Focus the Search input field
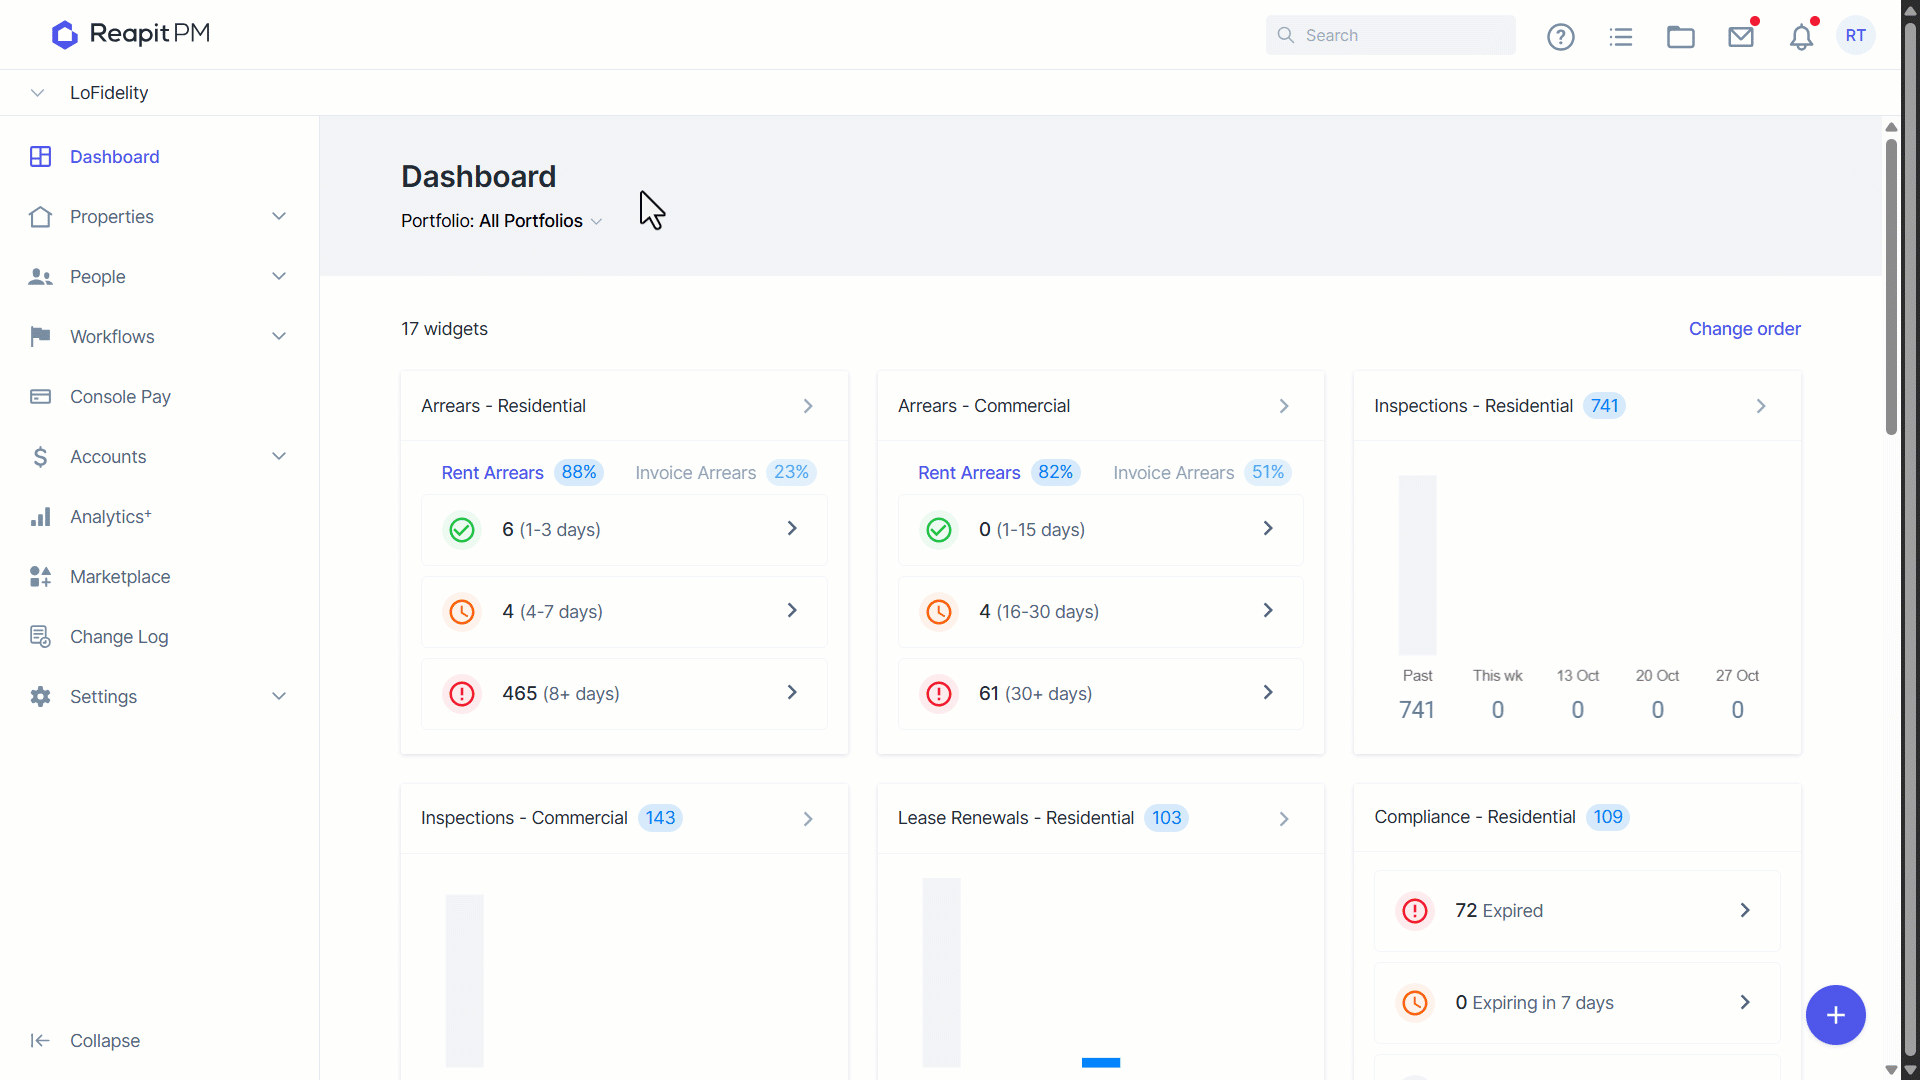 1391,35
